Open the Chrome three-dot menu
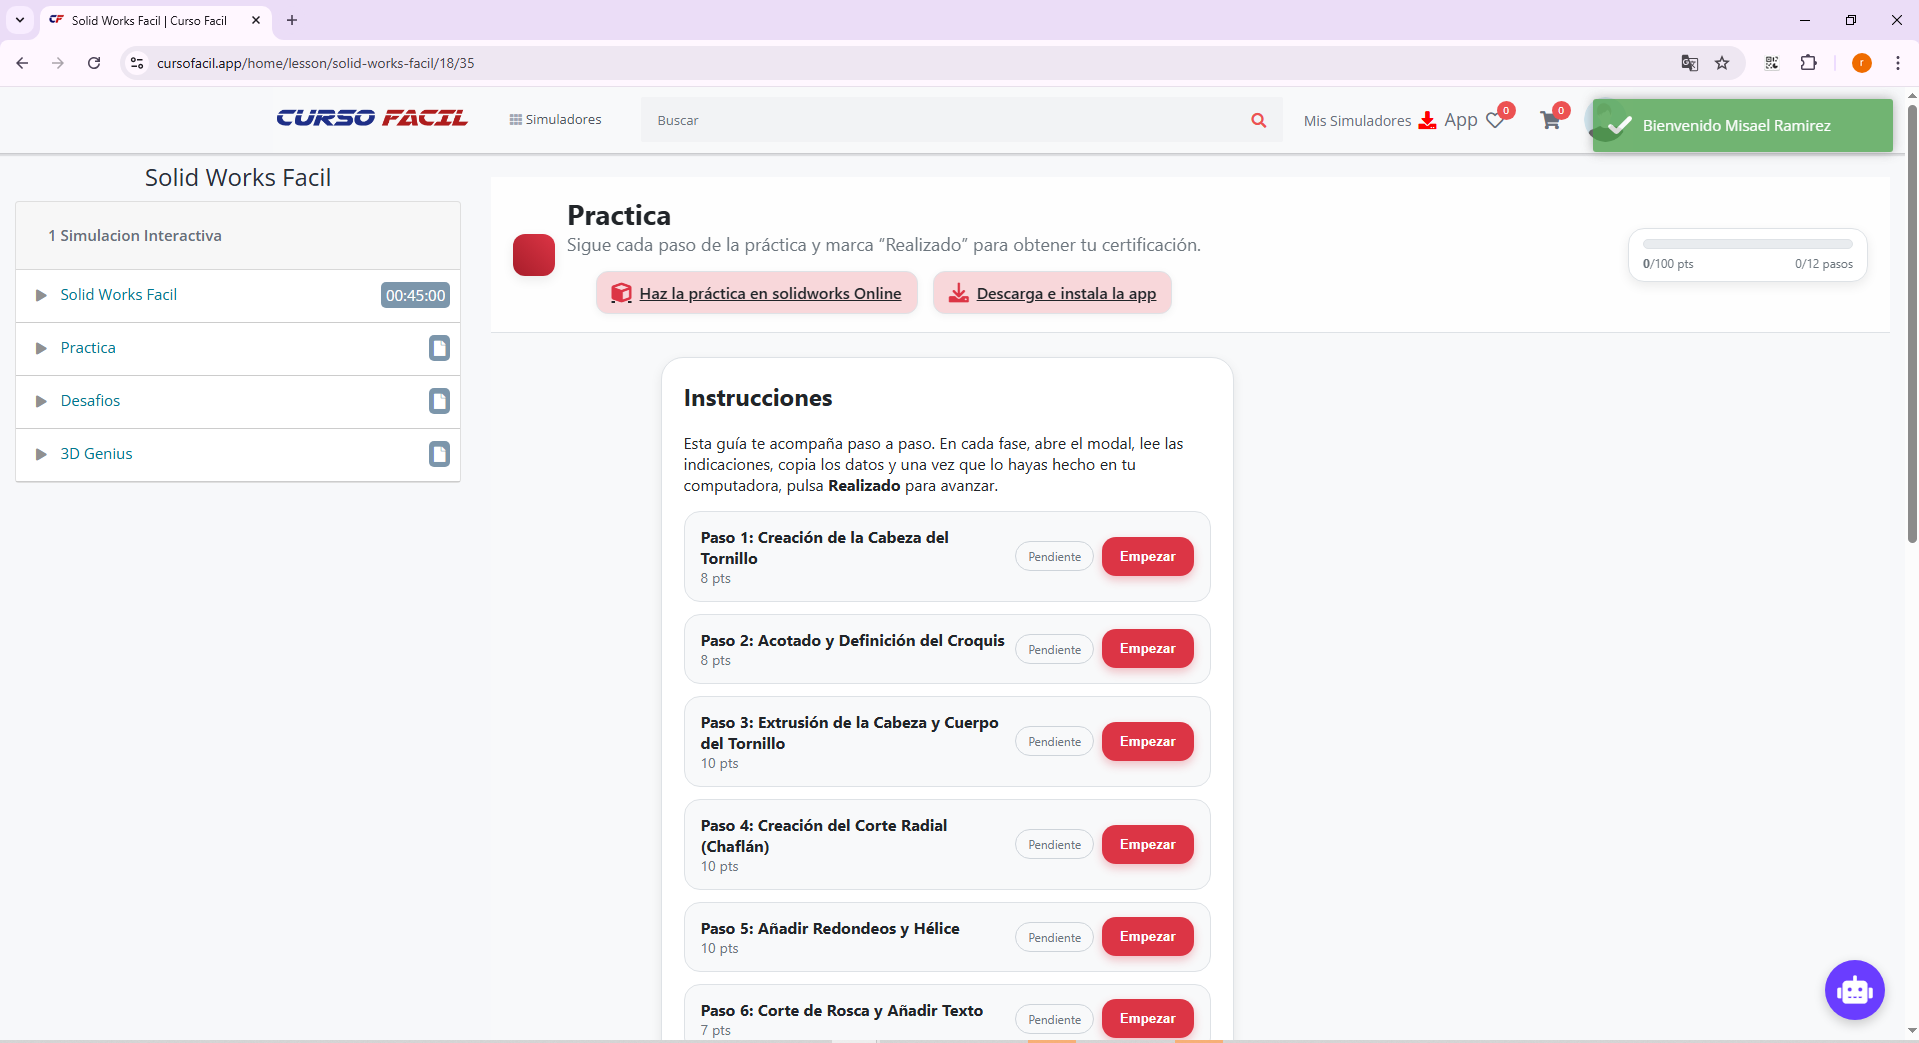 [1897, 63]
